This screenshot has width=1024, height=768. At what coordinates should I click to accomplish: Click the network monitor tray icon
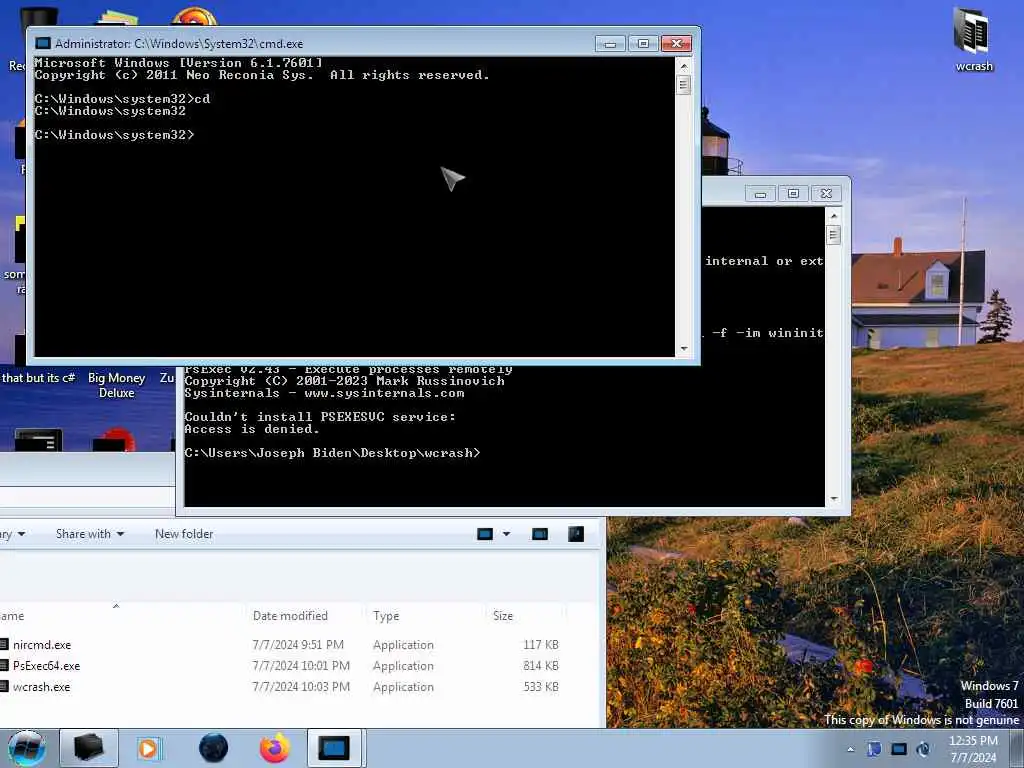pyautogui.click(x=899, y=749)
